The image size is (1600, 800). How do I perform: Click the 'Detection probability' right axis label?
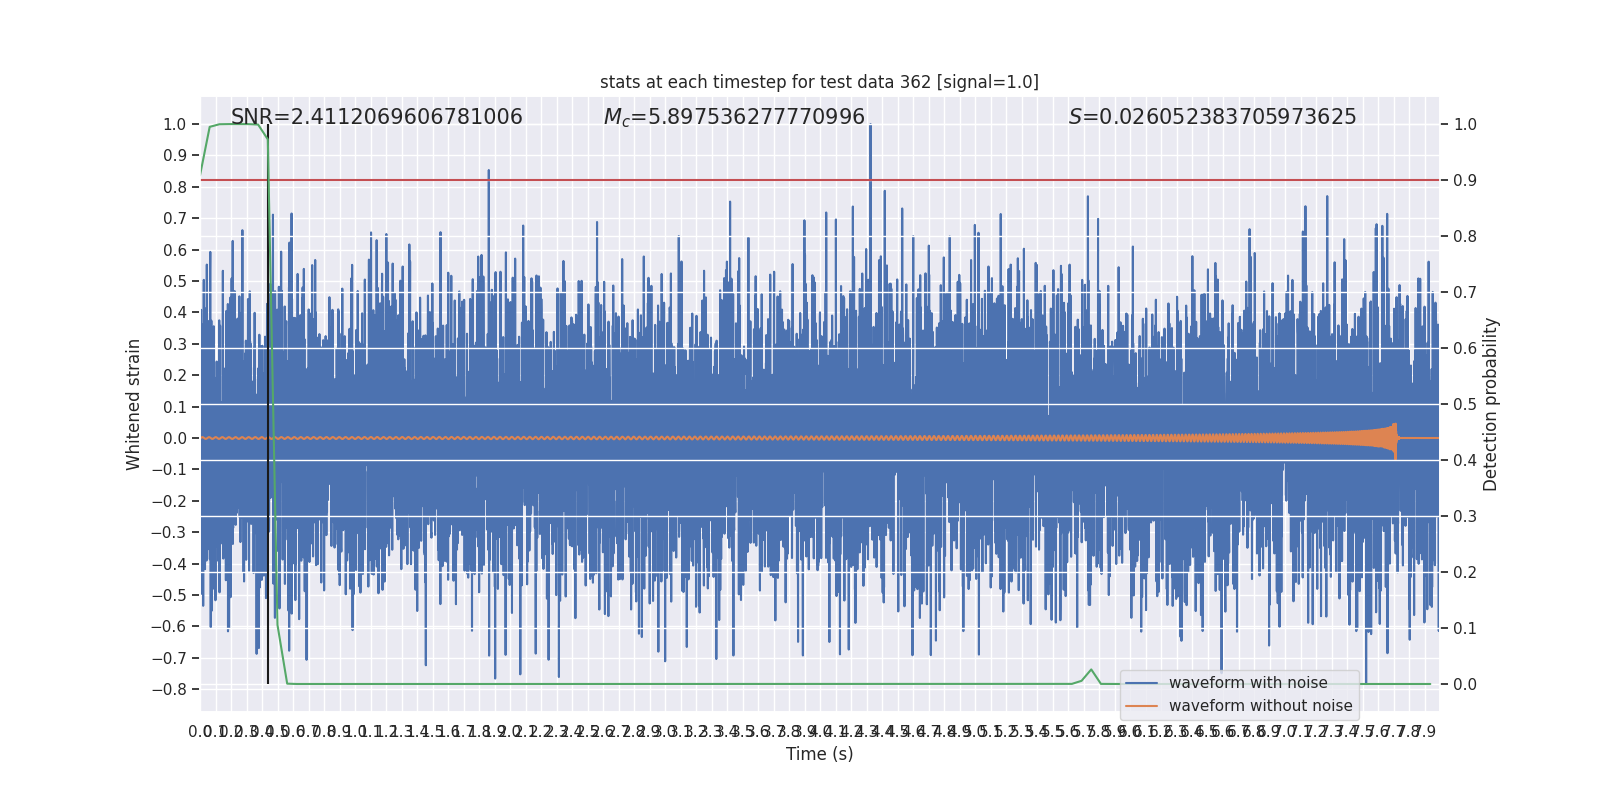1491,404
